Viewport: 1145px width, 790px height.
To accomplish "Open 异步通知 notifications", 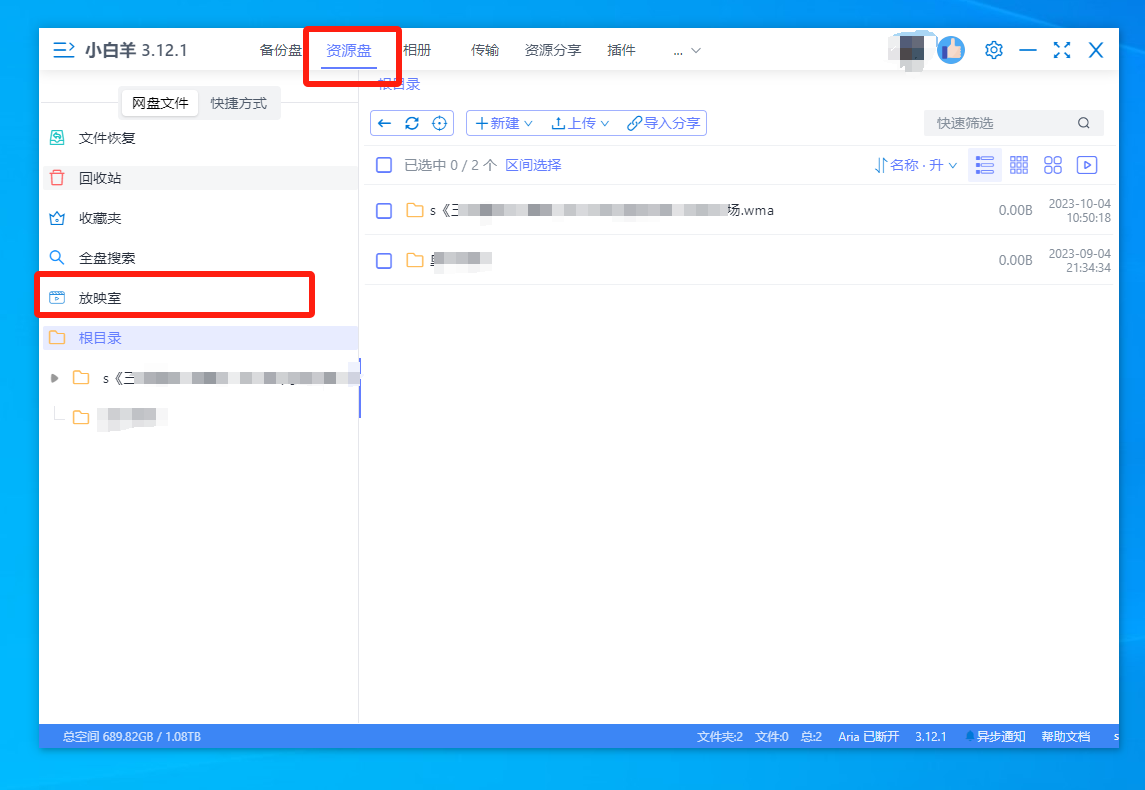I will tap(995, 737).
